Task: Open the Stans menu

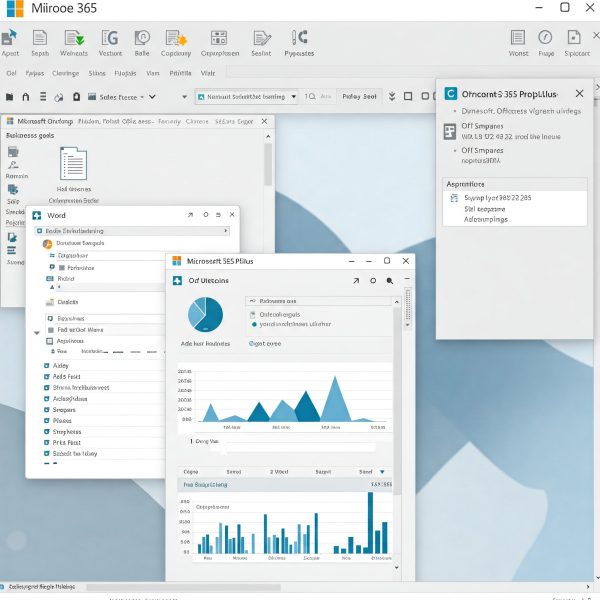Action: pyautogui.click(x=97, y=73)
